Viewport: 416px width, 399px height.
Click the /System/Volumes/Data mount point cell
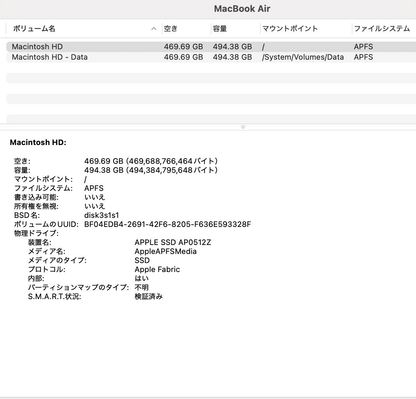[303, 57]
